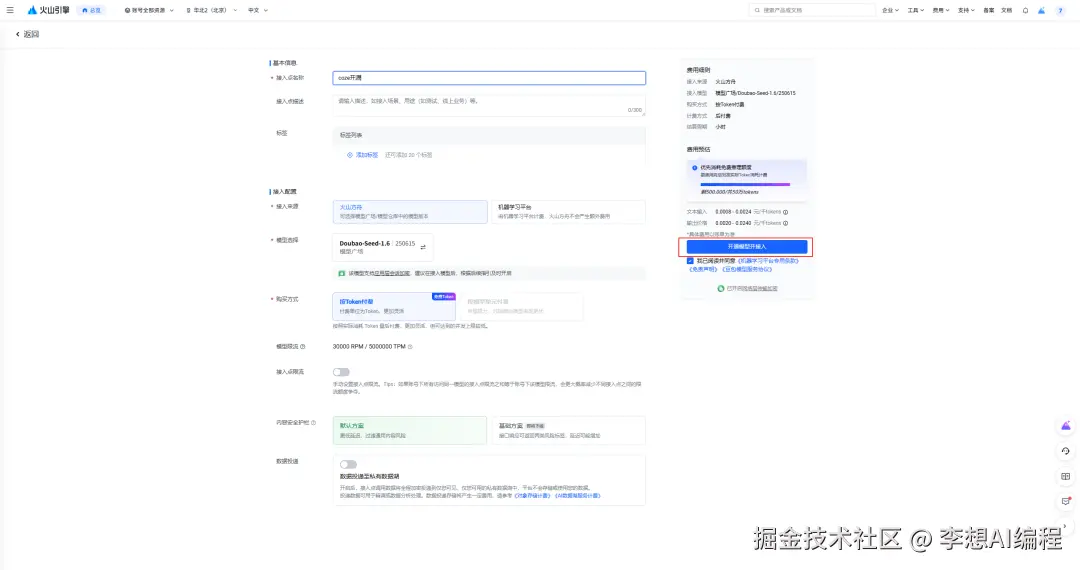This screenshot has height=570, width=1080.
Task: Expand the 企业 top menu
Action: 890,10
